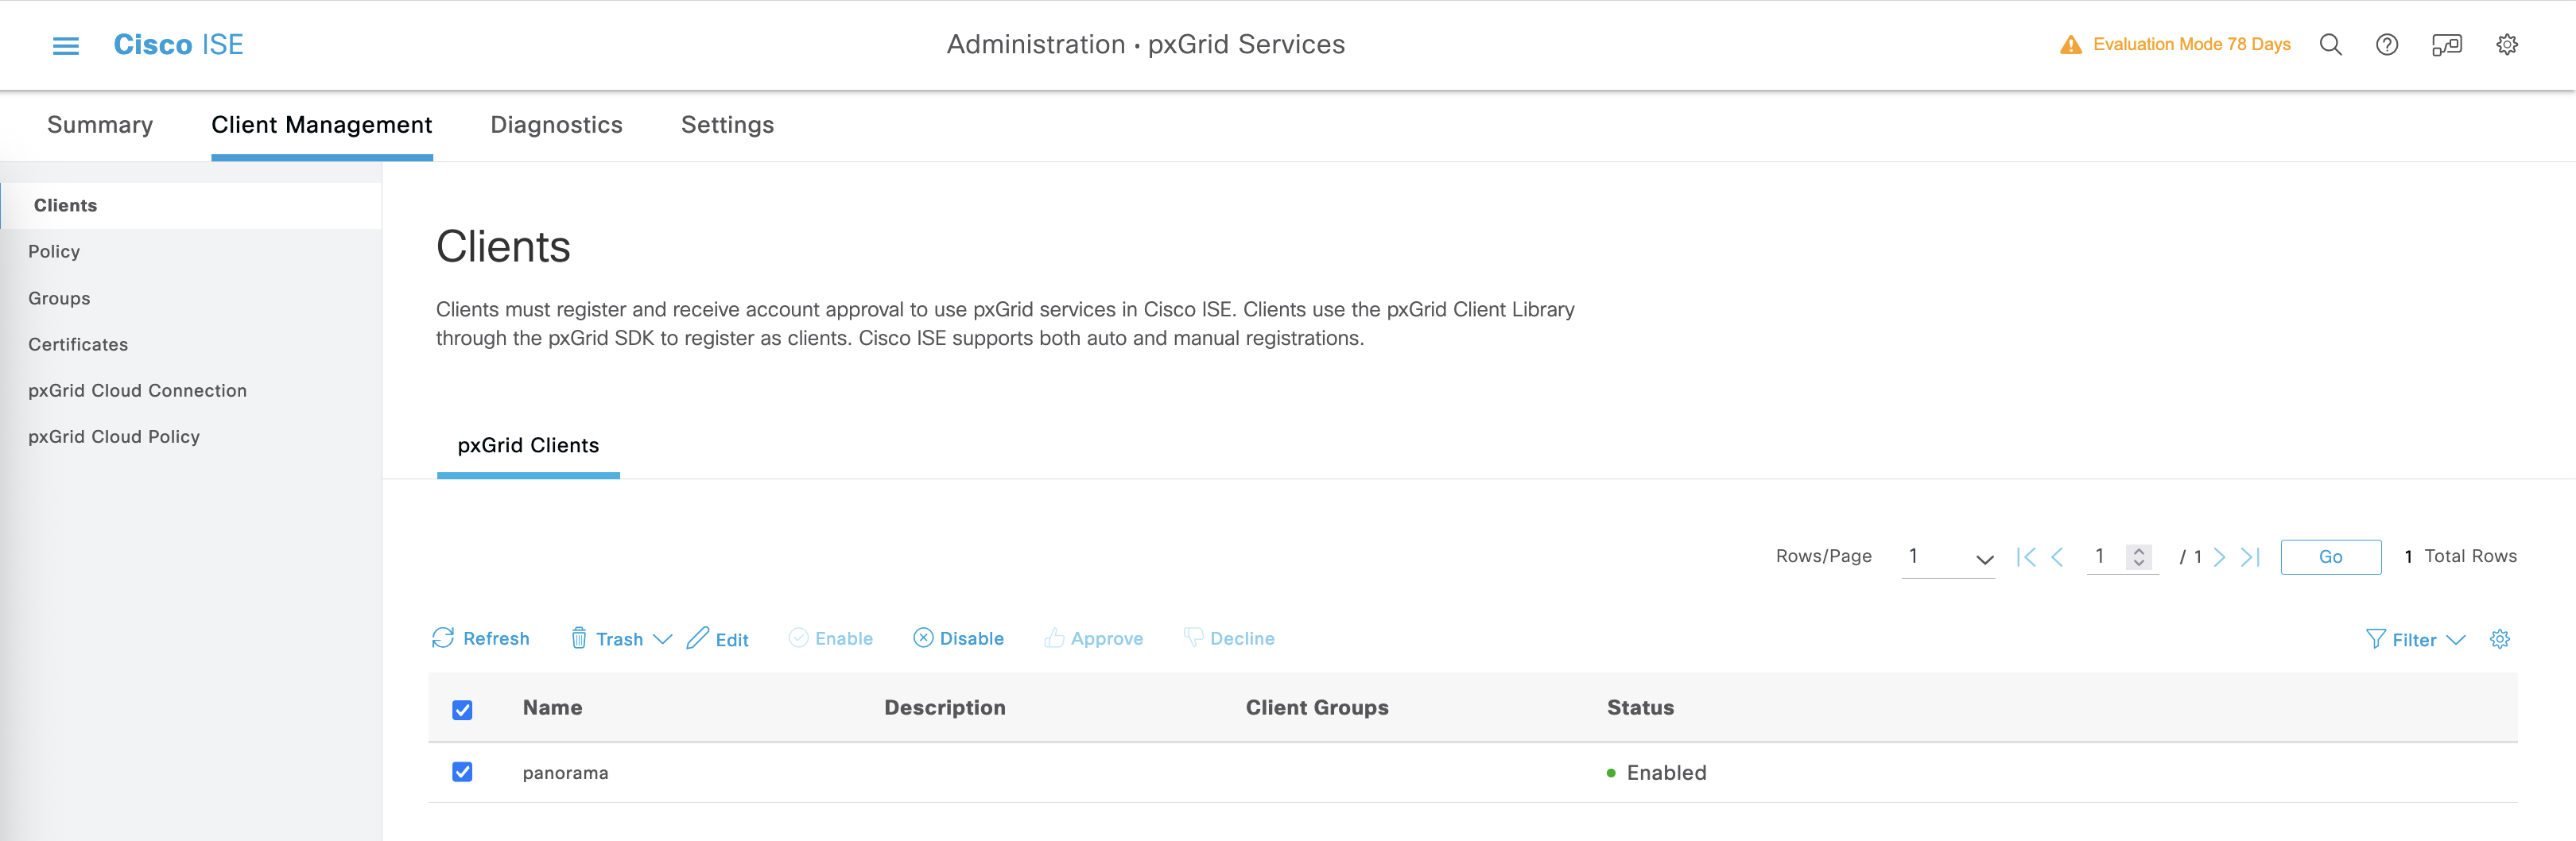Switch to the Diagnostics tab

(x=556, y=125)
